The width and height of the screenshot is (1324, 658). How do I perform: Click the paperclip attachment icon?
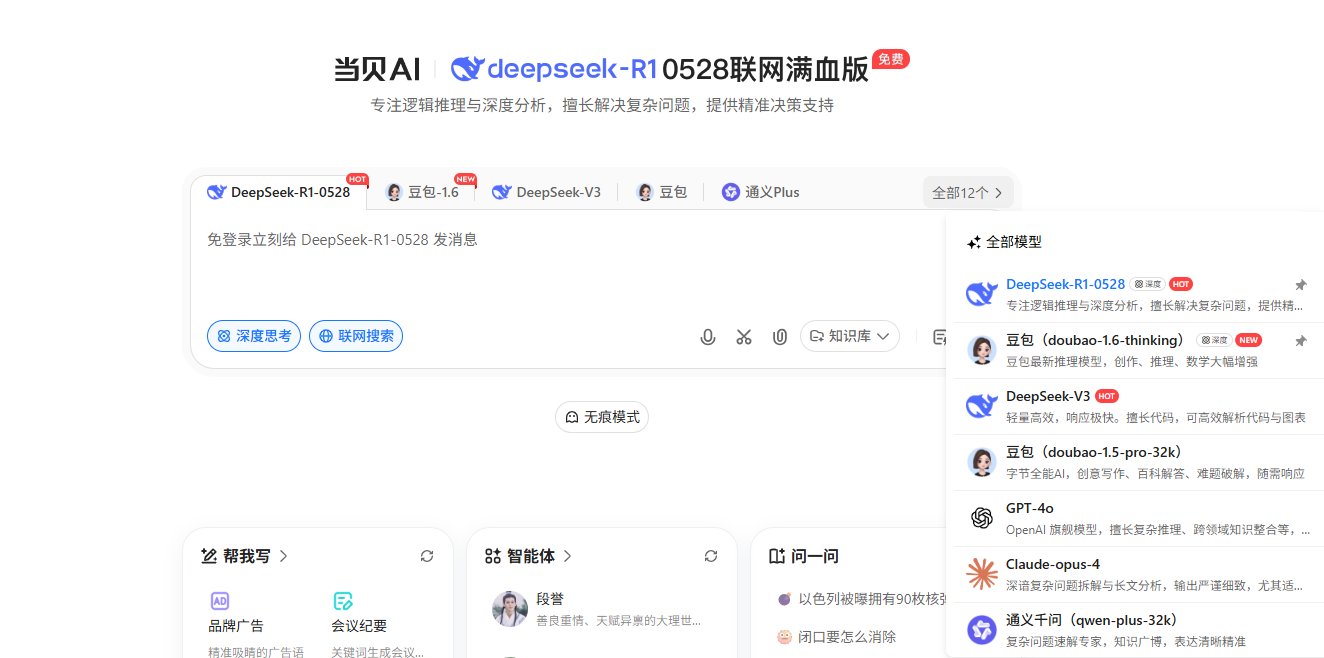click(779, 337)
